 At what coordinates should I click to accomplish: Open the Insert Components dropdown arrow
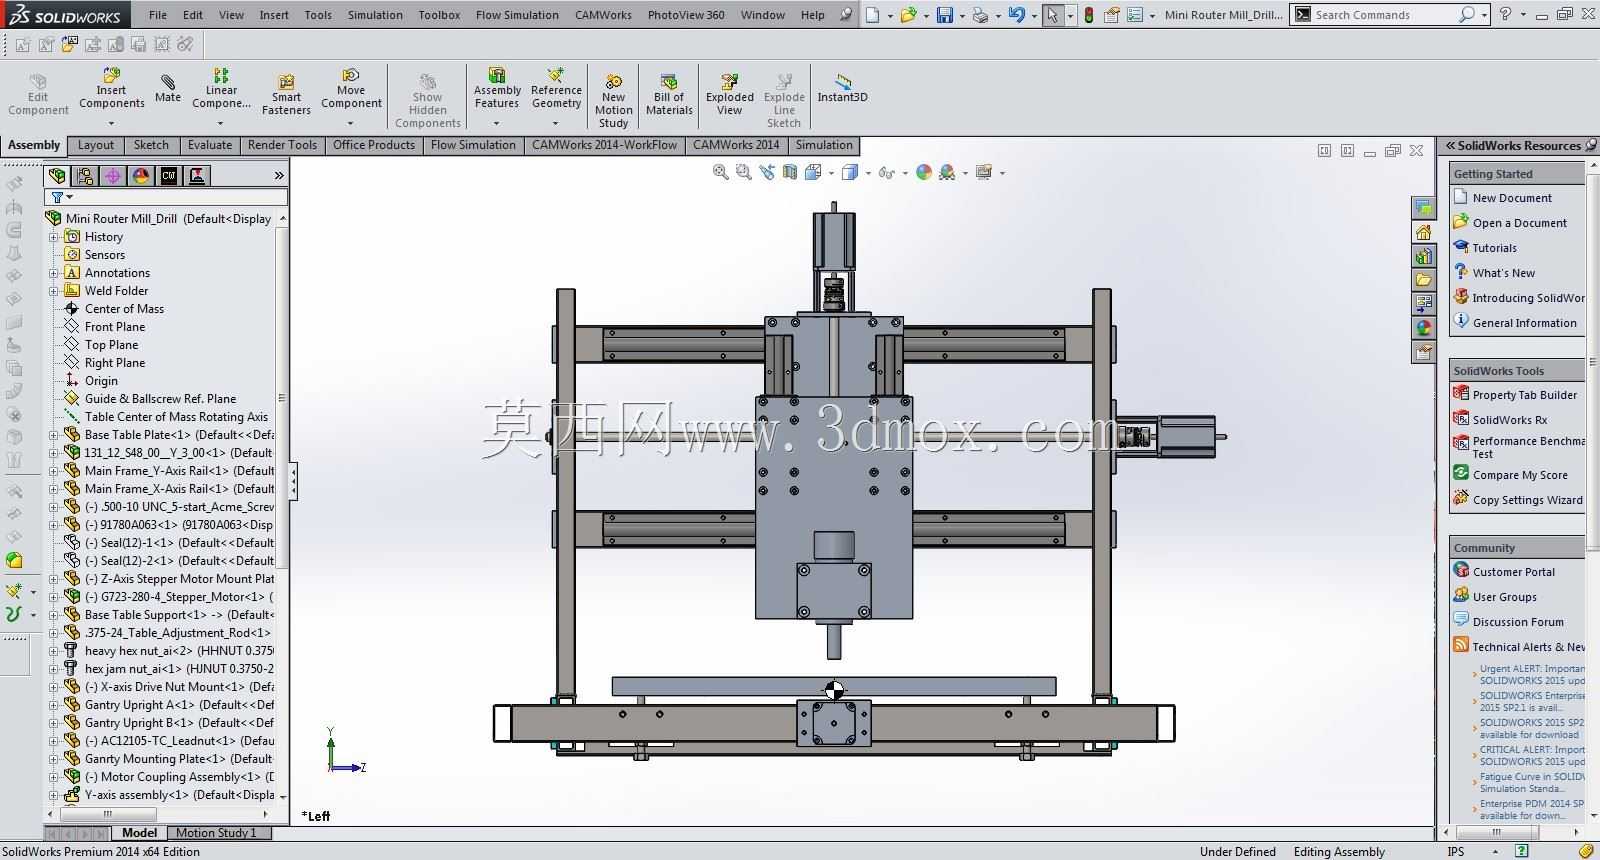pyautogui.click(x=111, y=123)
